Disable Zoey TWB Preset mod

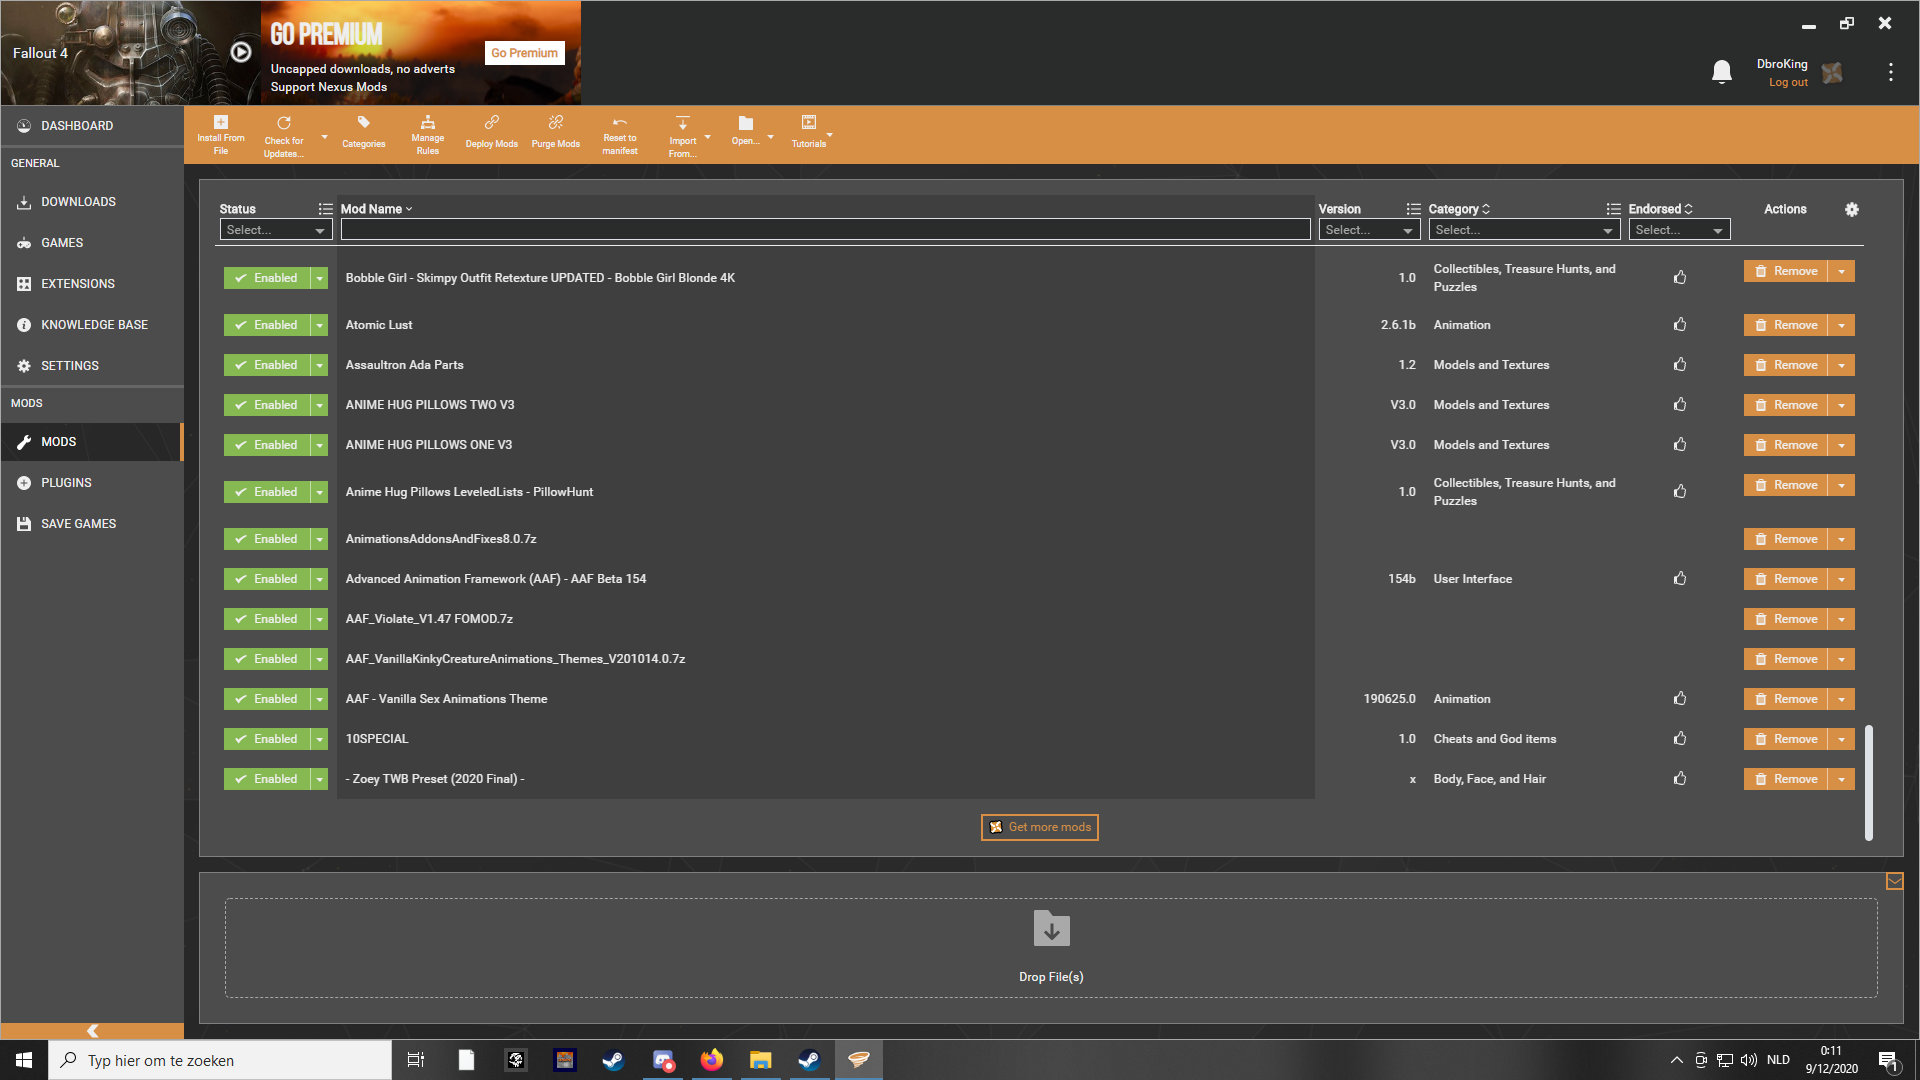click(x=267, y=779)
